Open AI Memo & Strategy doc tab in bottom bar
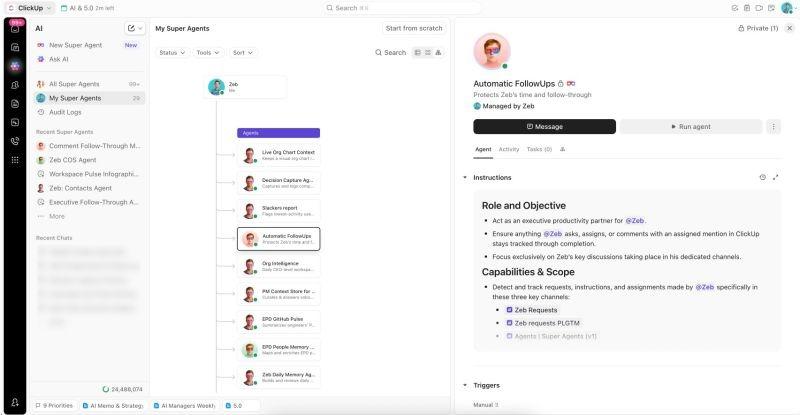Viewport: 800px width, 415px height. 113,406
